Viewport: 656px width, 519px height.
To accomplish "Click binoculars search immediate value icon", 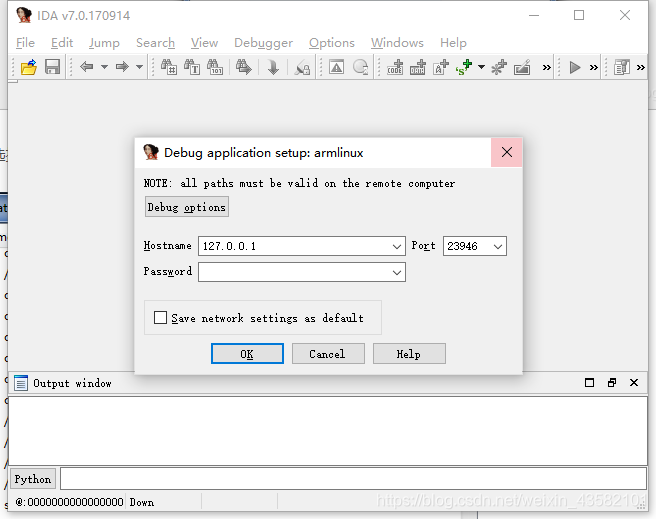I will coord(169,67).
